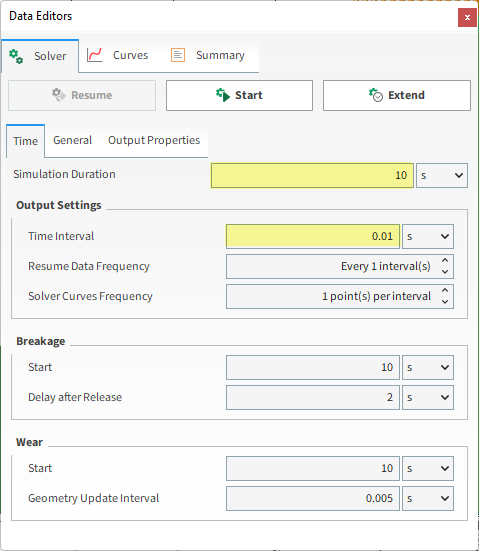The height and width of the screenshot is (551, 479).
Task: Click the Curves chart icon
Action: click(x=95, y=55)
